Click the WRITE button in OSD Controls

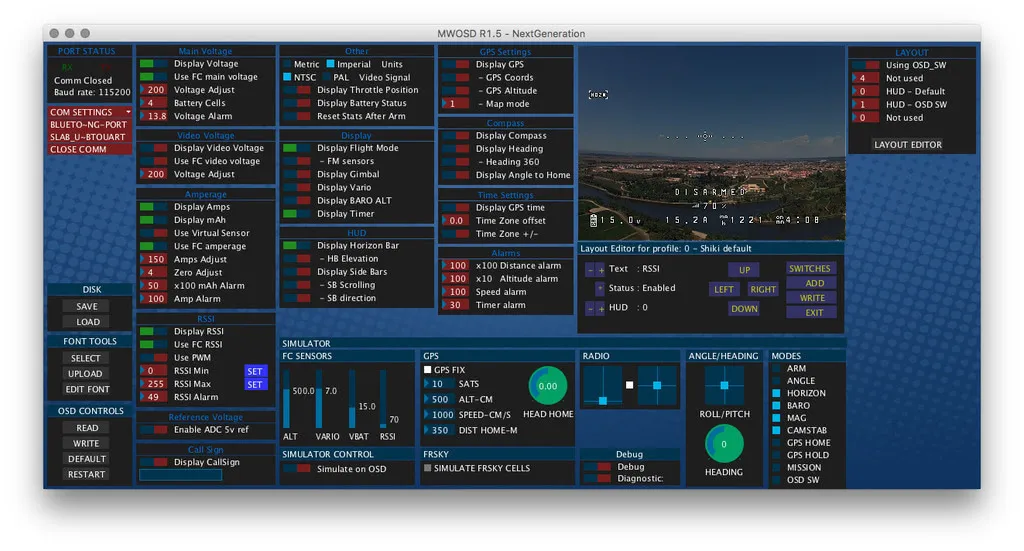87,443
